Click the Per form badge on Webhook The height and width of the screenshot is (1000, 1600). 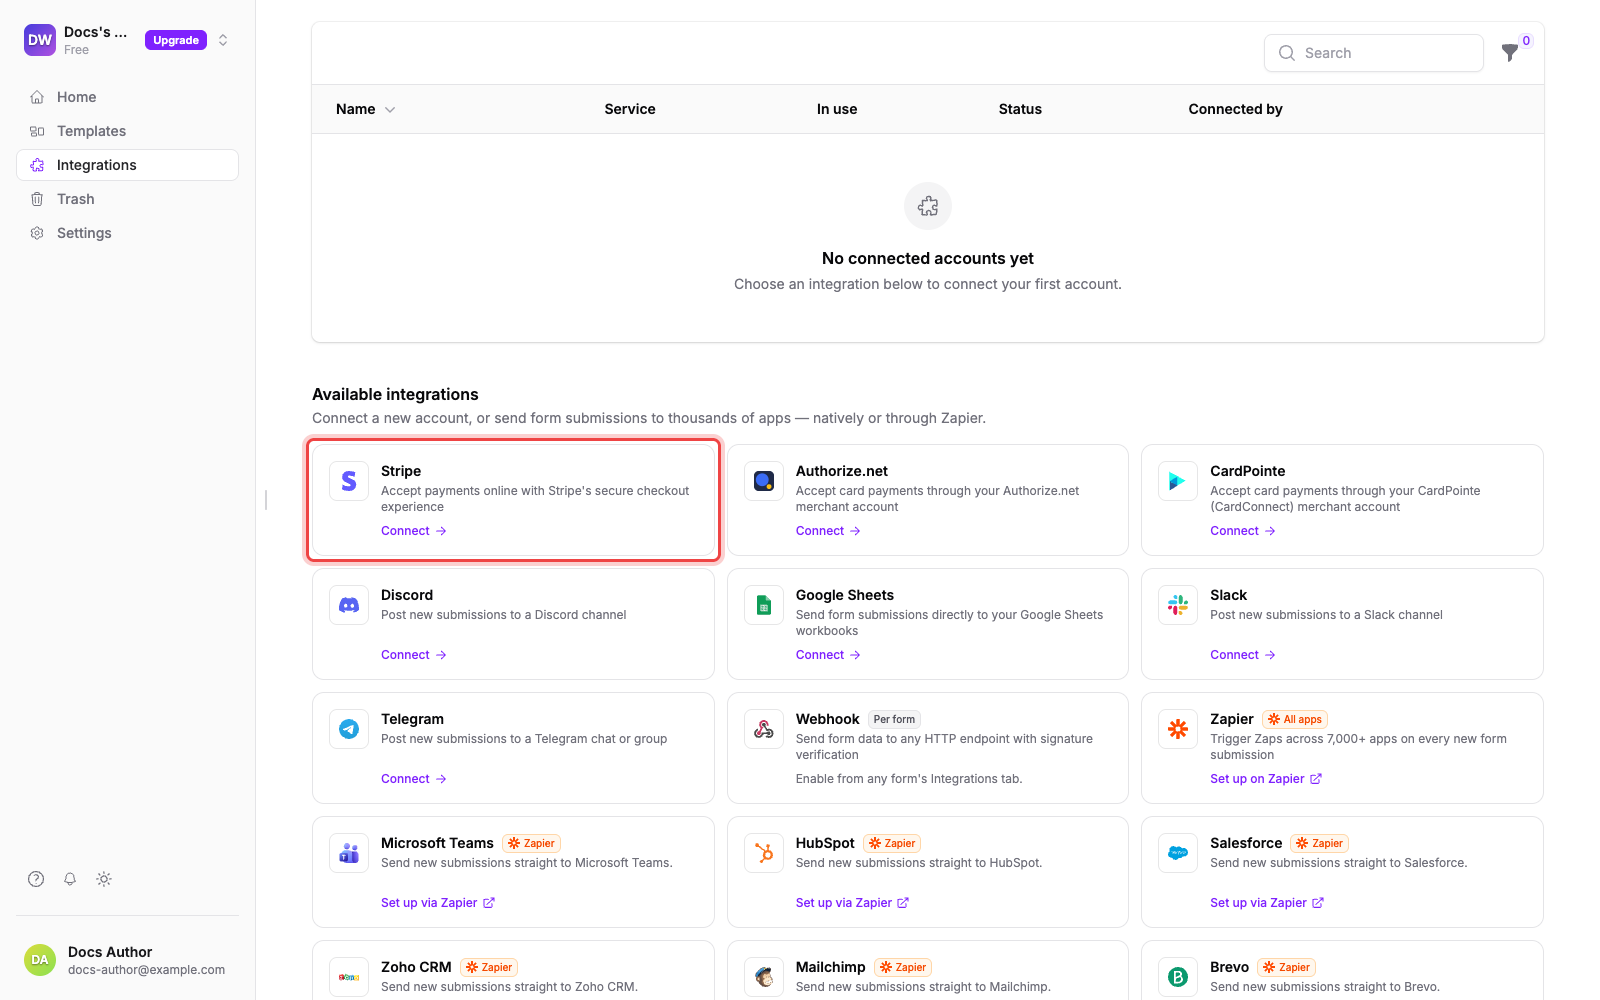tap(894, 719)
